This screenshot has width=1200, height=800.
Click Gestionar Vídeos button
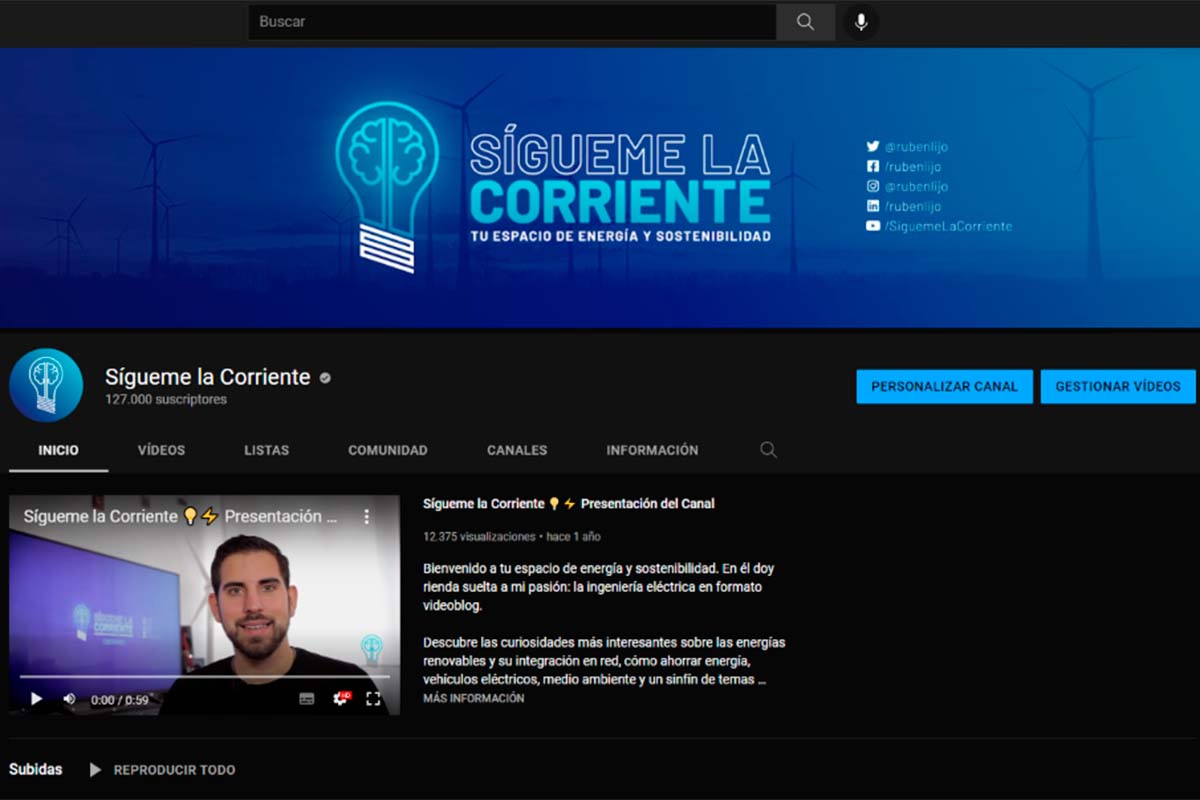1118,386
